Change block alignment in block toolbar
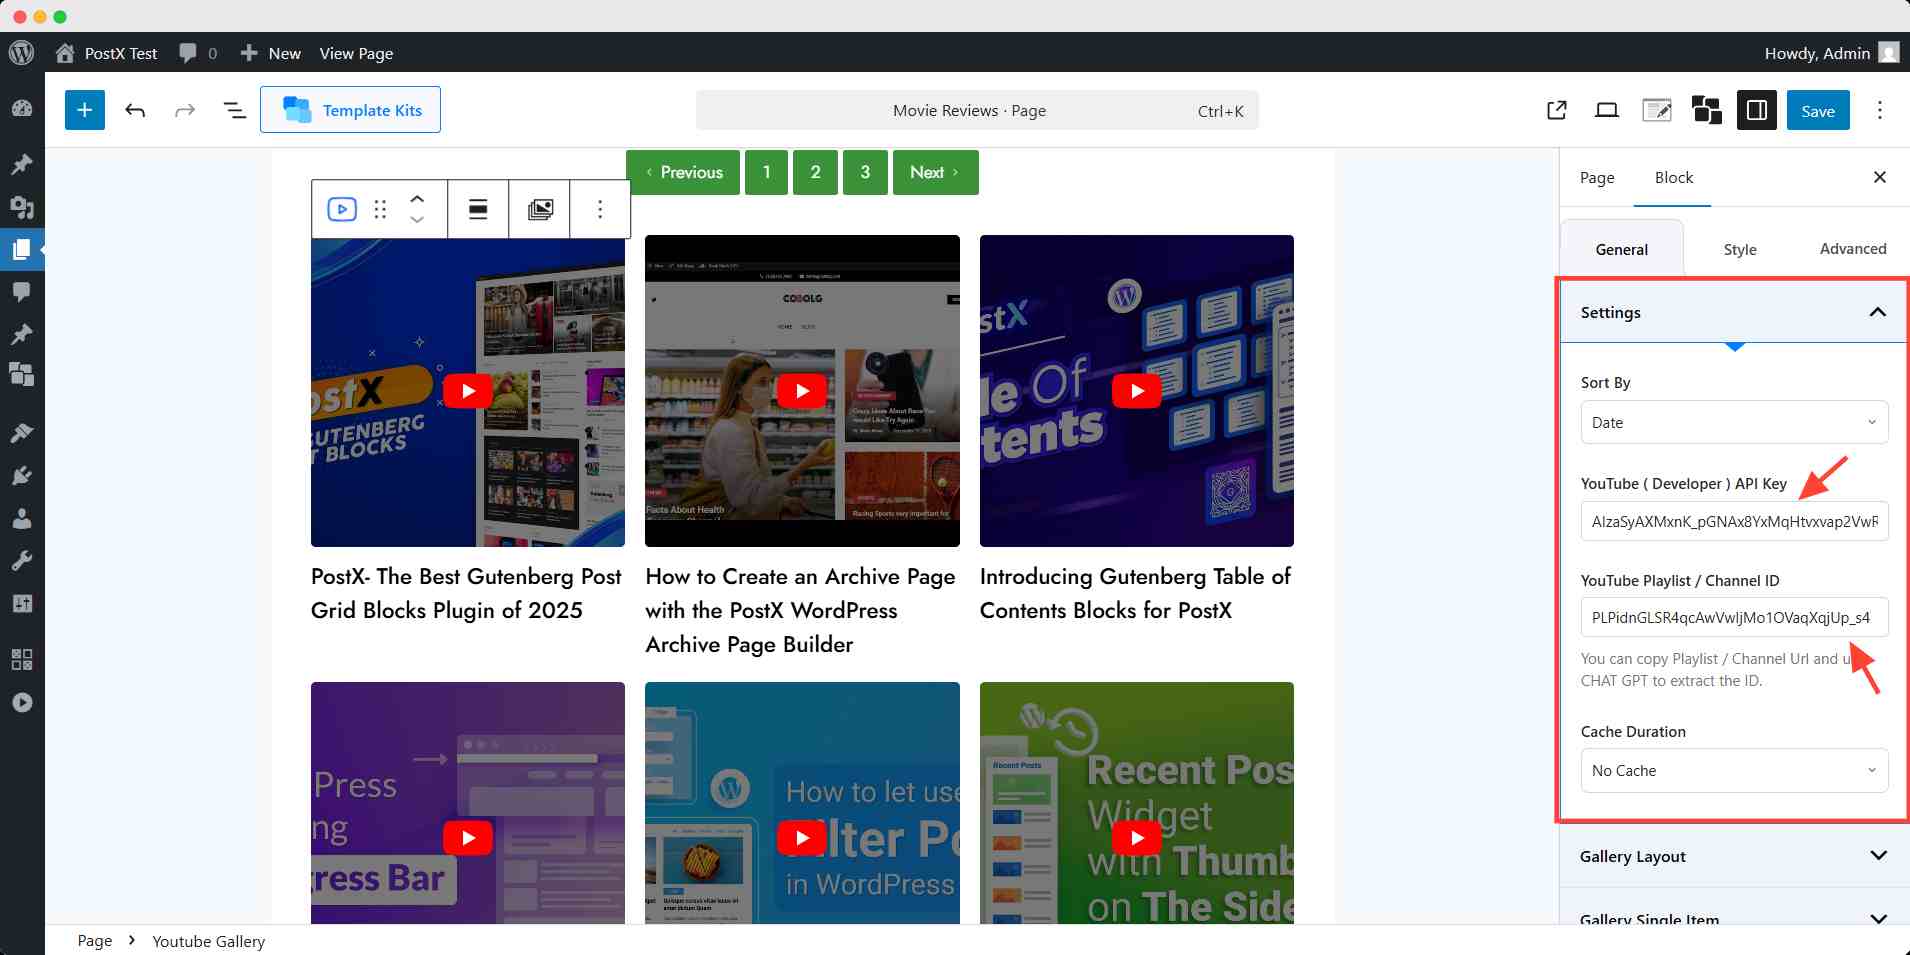This screenshot has height=955, width=1910. 478,209
